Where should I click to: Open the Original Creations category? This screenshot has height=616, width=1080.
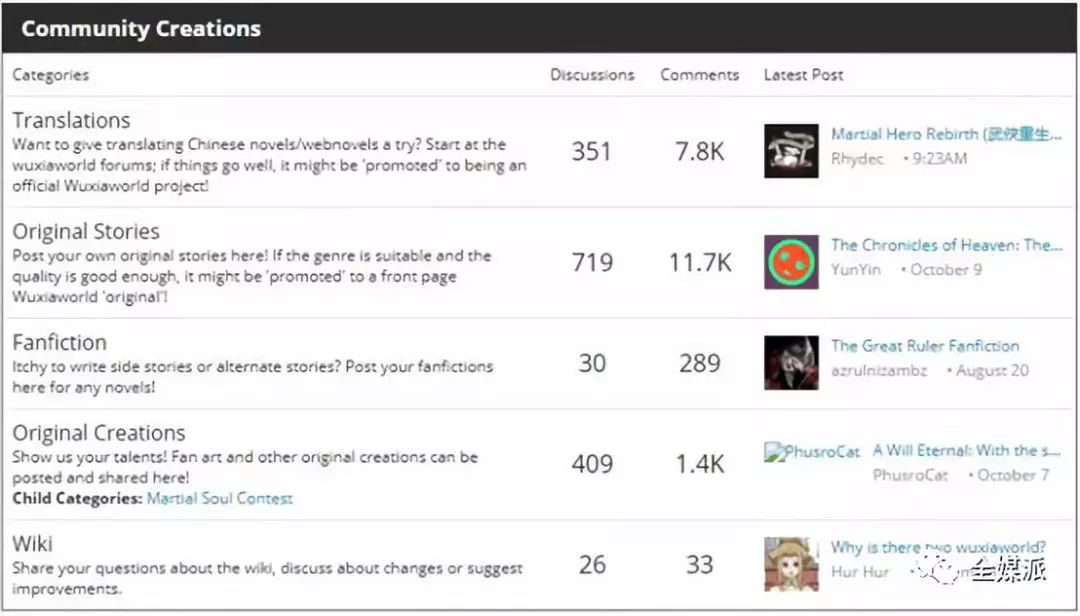[99, 433]
